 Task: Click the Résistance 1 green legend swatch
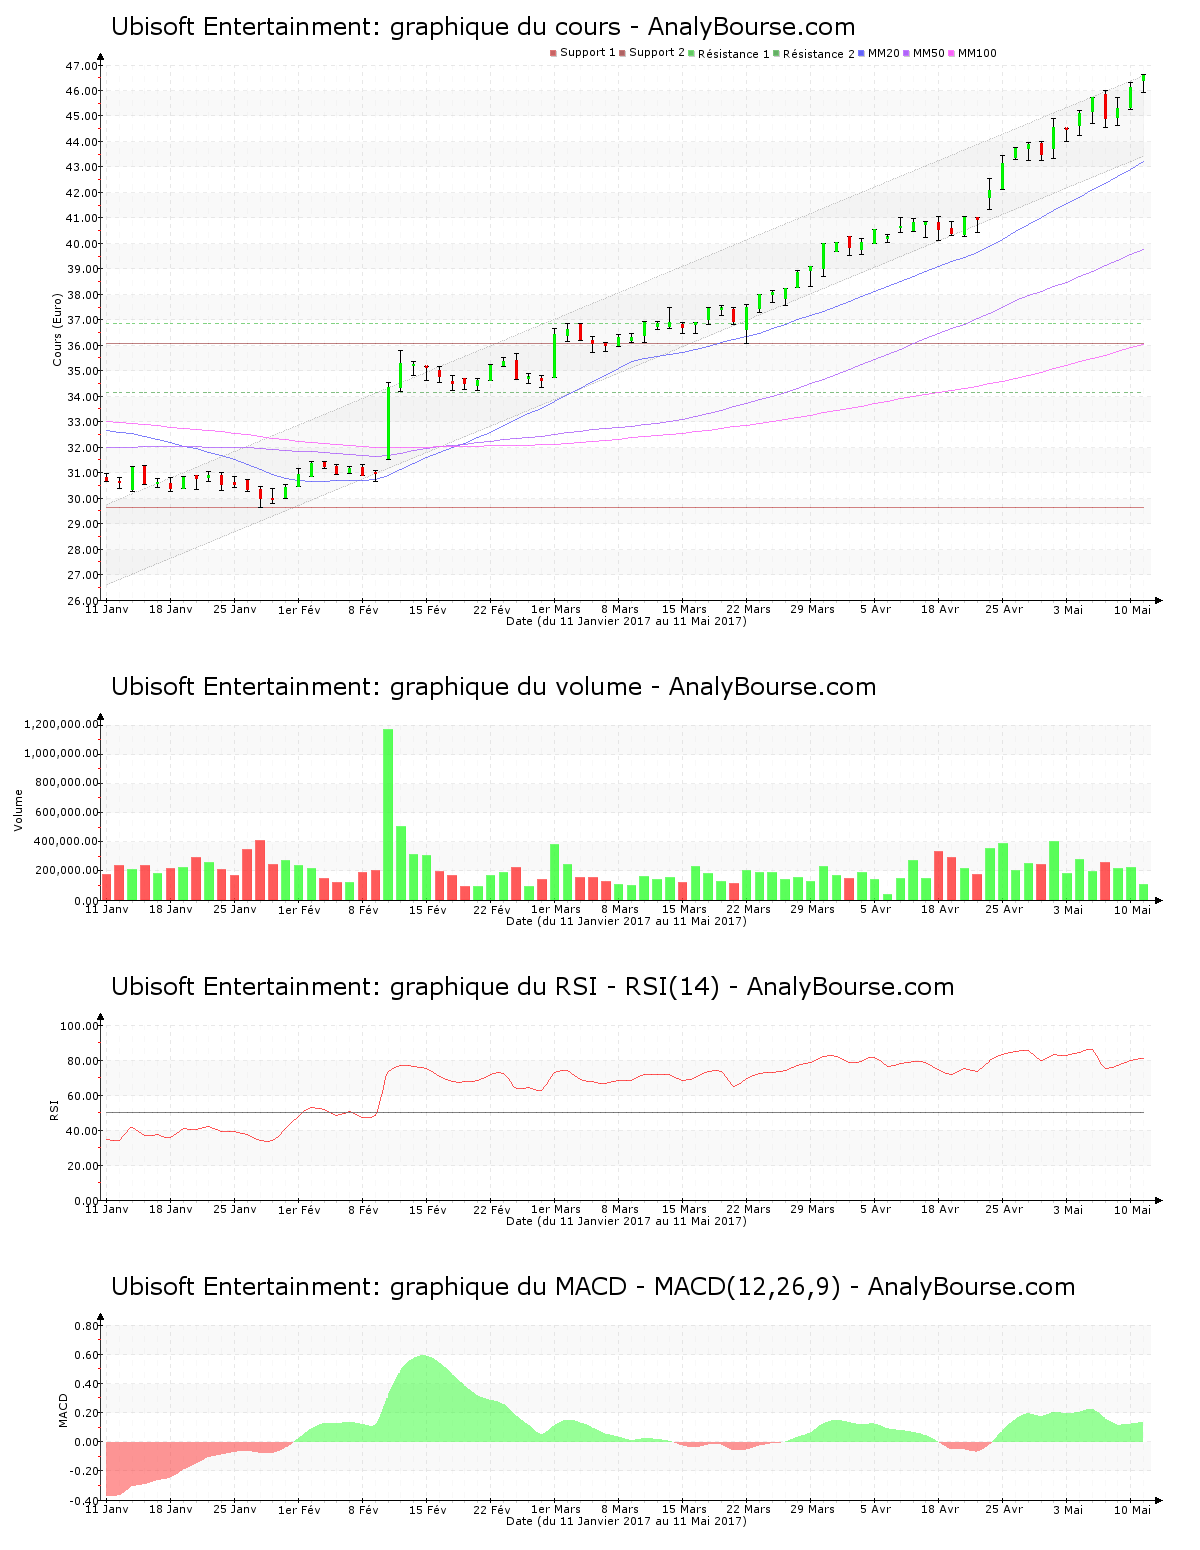pyautogui.click(x=692, y=53)
